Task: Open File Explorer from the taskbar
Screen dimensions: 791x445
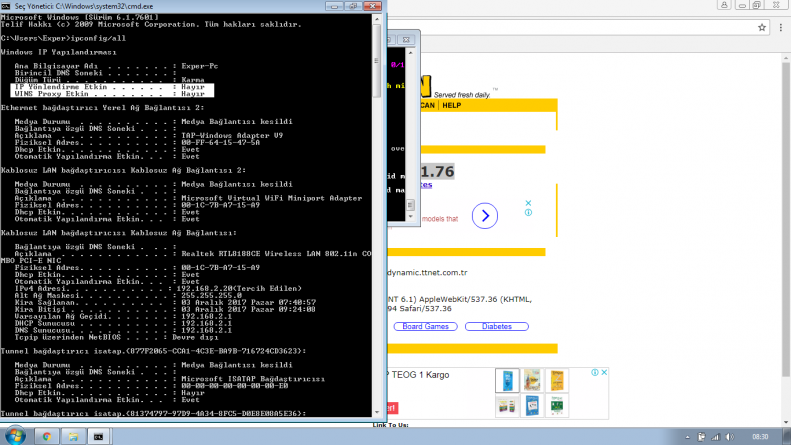Action: click(73, 436)
